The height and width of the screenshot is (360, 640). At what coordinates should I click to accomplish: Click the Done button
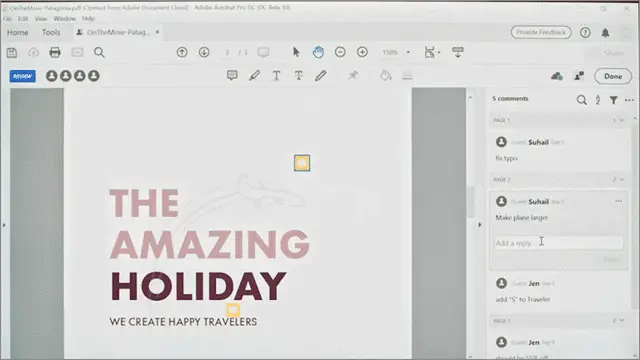coord(613,76)
